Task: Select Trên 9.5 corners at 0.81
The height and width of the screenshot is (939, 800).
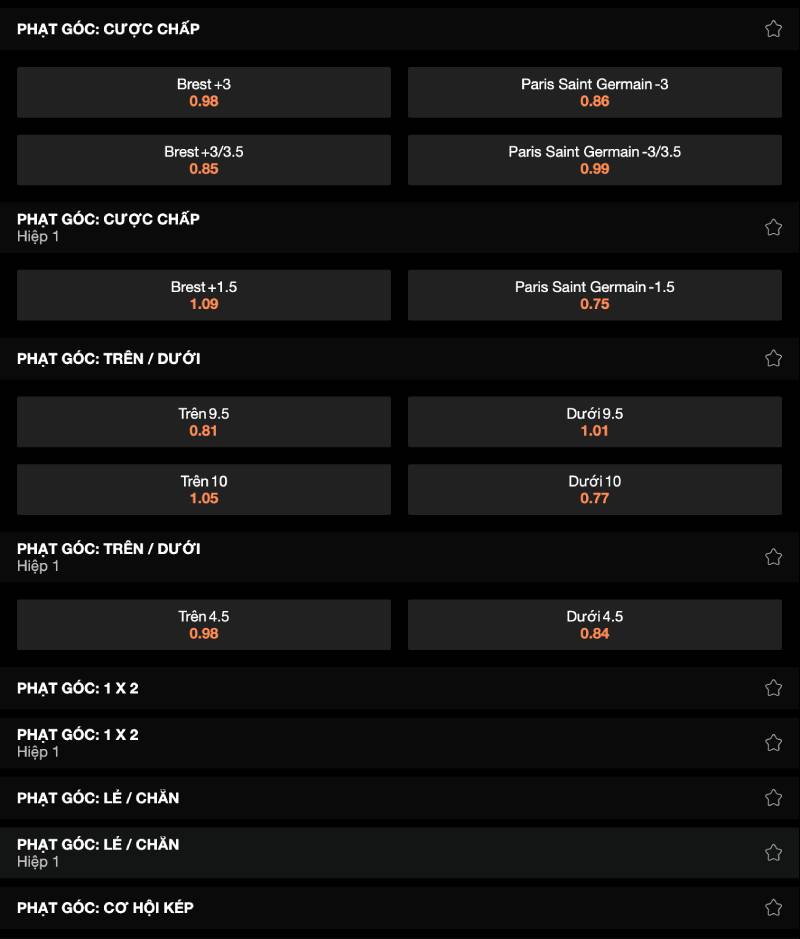Action: [204, 422]
